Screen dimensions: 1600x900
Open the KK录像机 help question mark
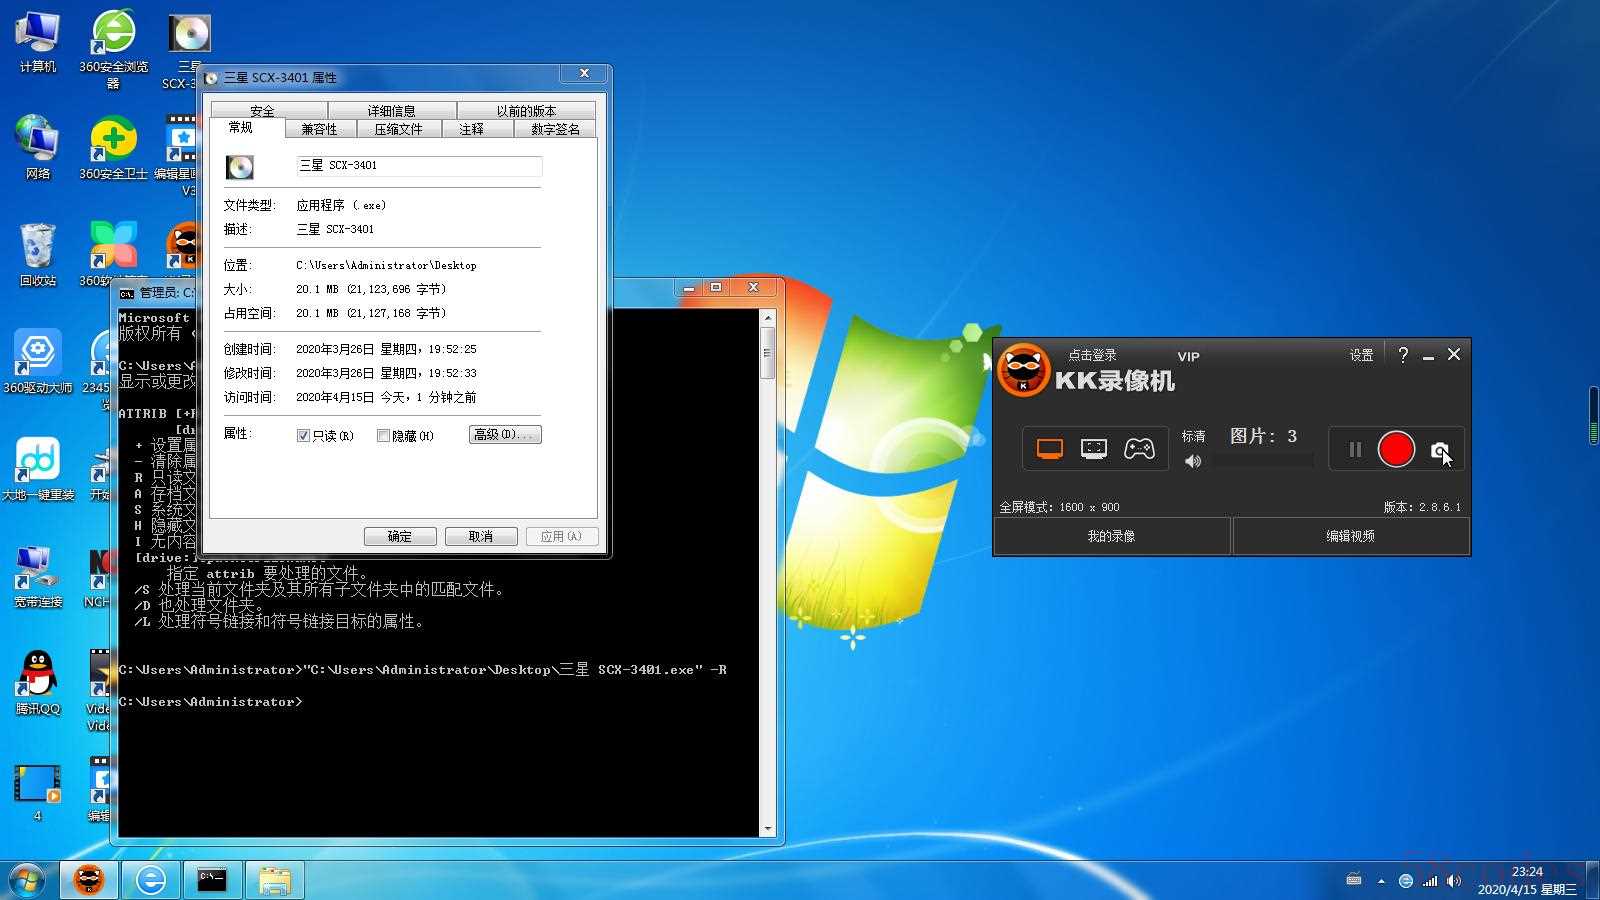tap(1403, 355)
